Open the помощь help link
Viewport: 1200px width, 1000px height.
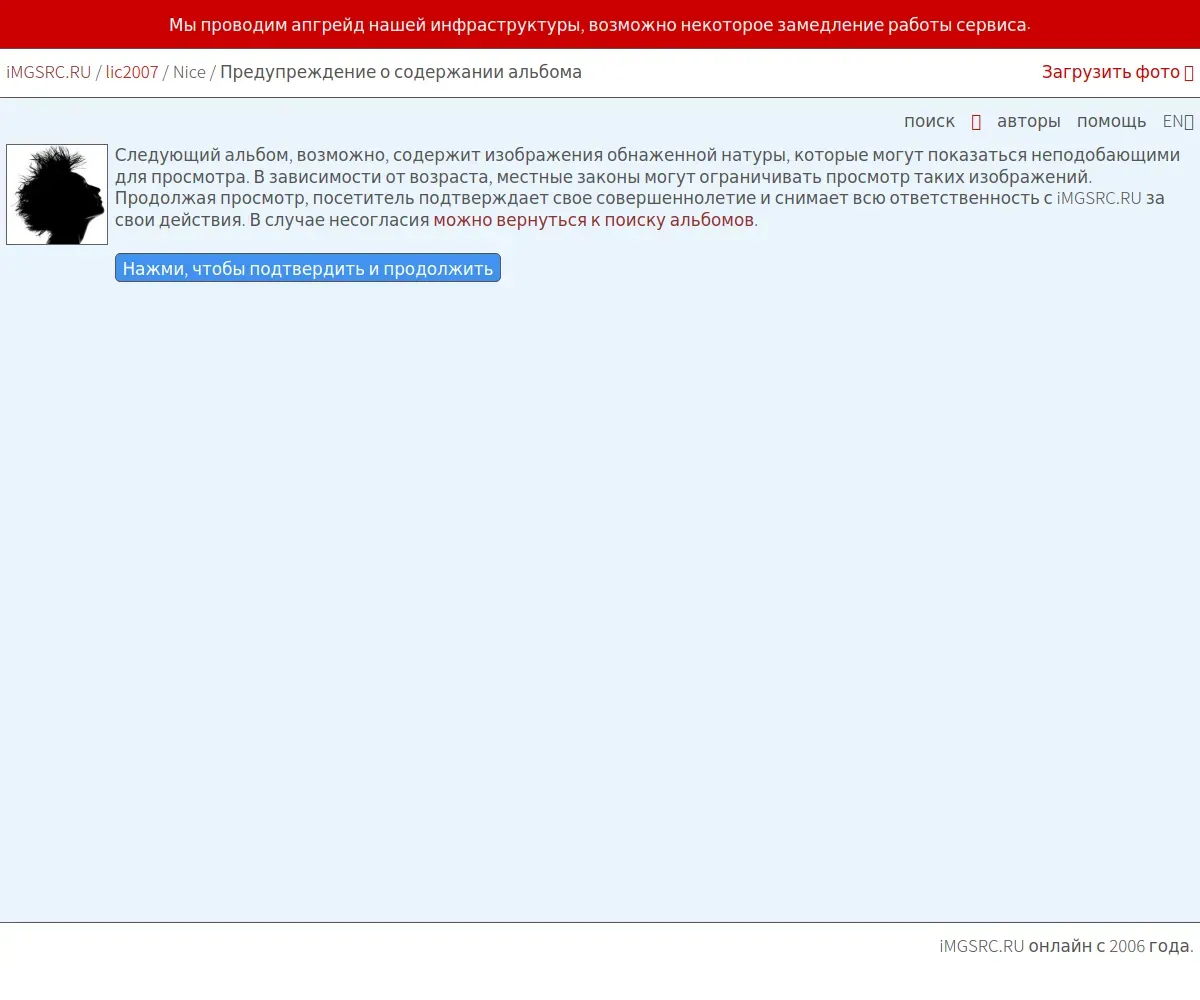tap(1111, 121)
